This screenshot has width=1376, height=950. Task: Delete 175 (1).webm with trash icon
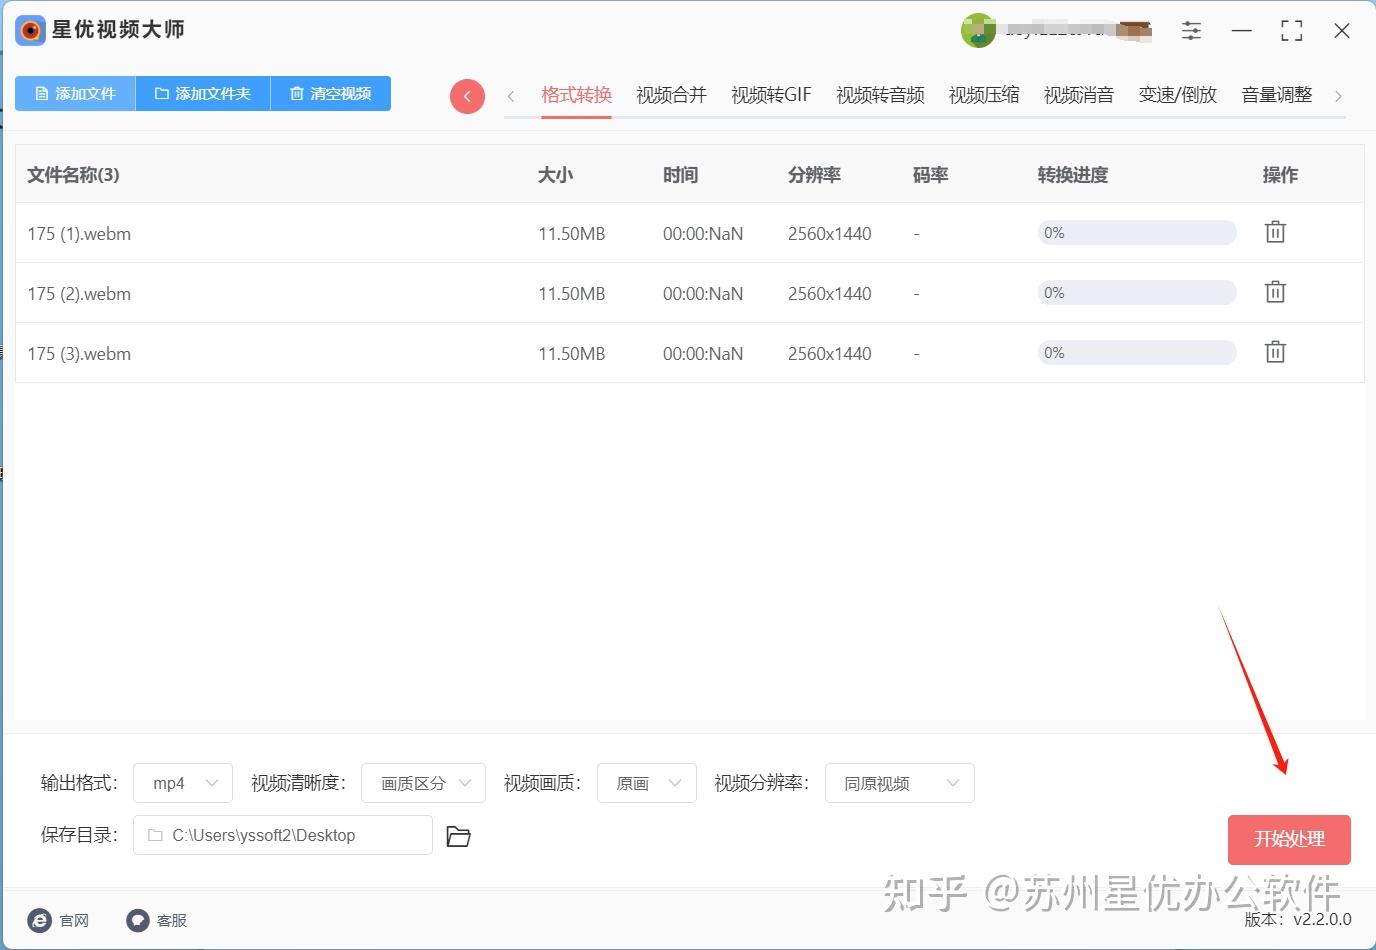pyautogui.click(x=1275, y=232)
